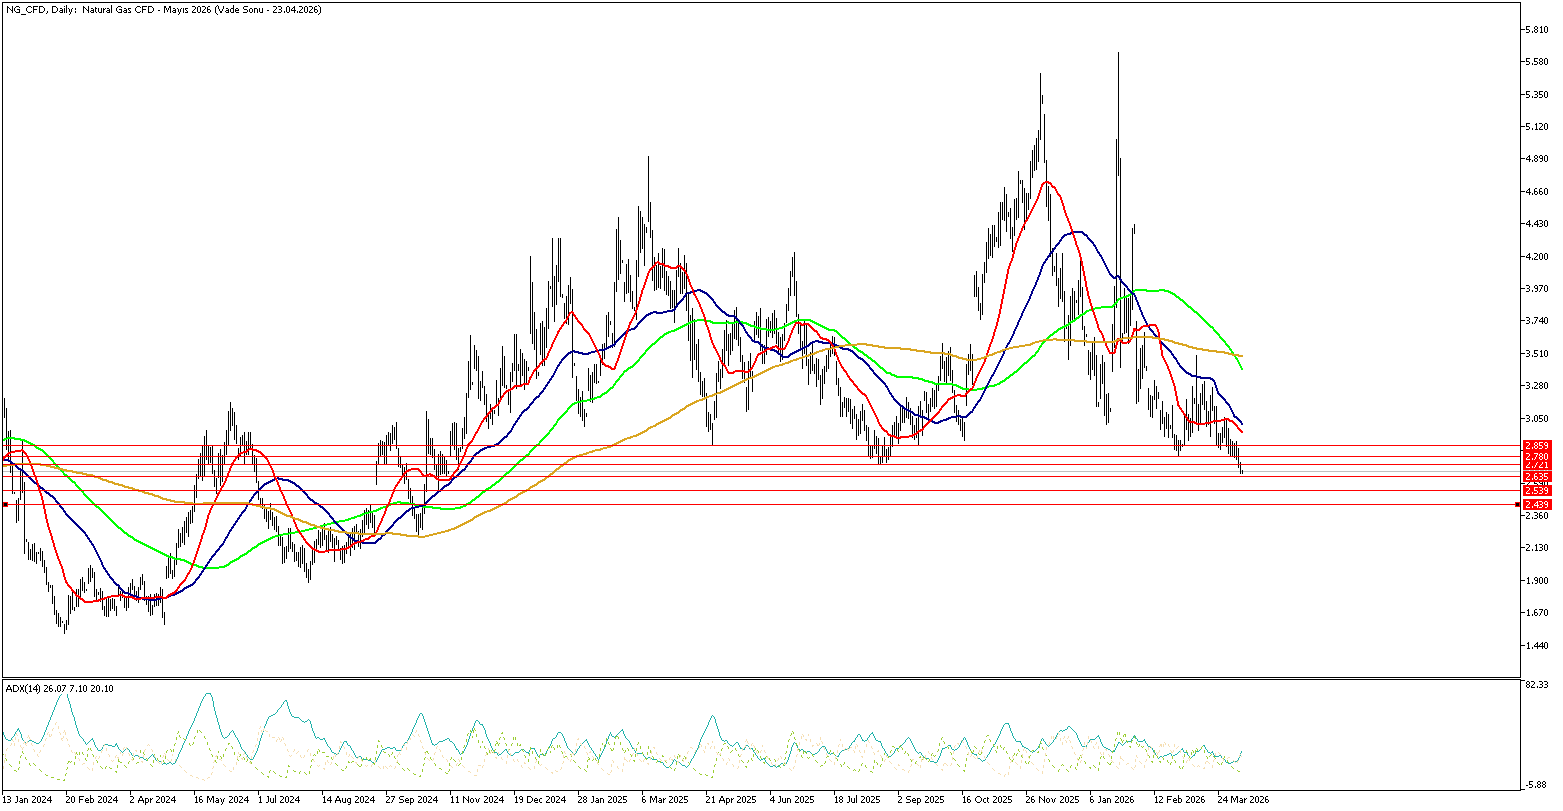Click the 13 Jan 2024 date label

[x=28, y=800]
